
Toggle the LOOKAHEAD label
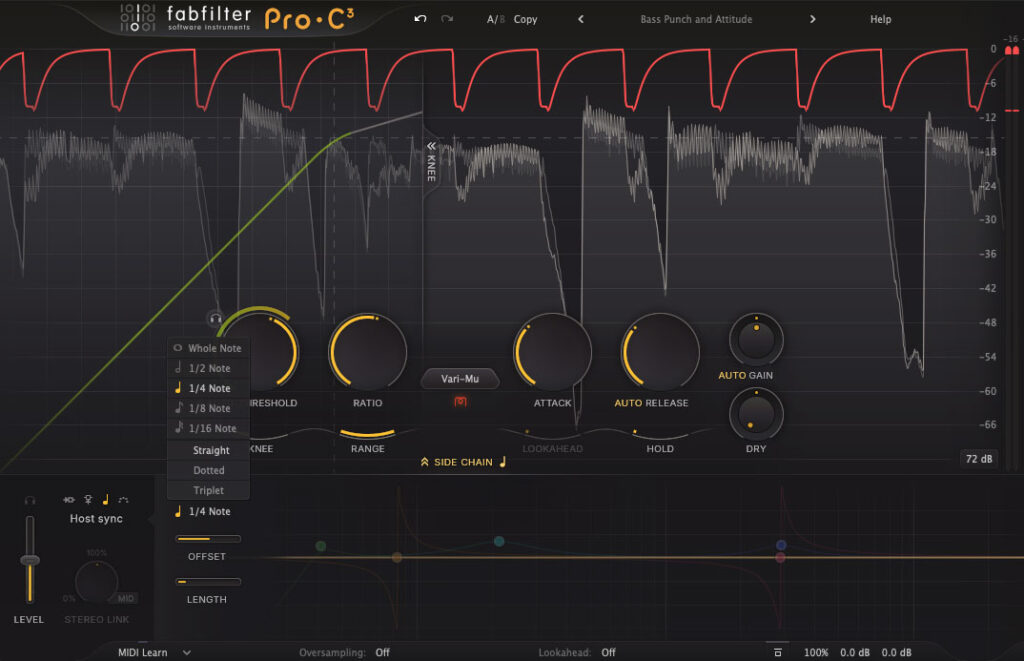[552, 449]
